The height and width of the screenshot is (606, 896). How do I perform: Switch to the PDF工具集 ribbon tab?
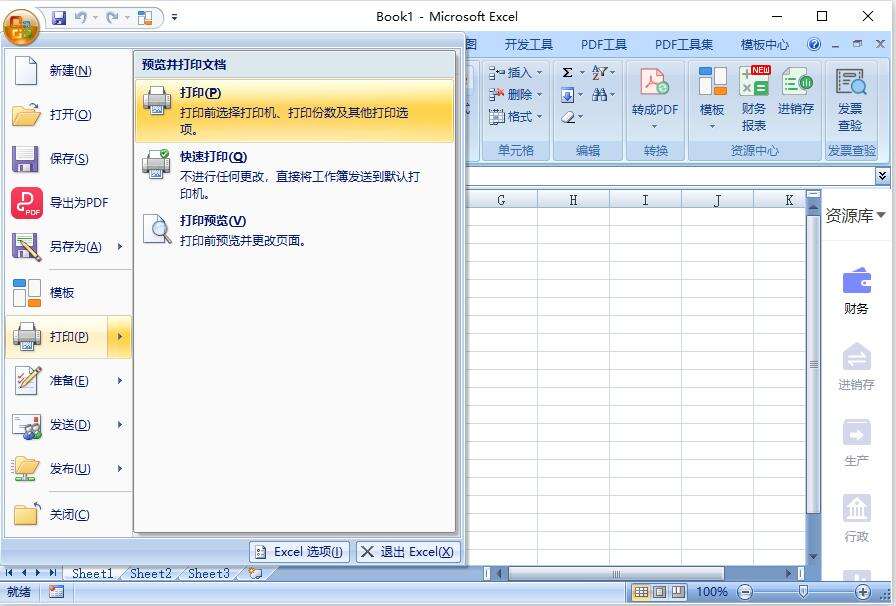[683, 45]
